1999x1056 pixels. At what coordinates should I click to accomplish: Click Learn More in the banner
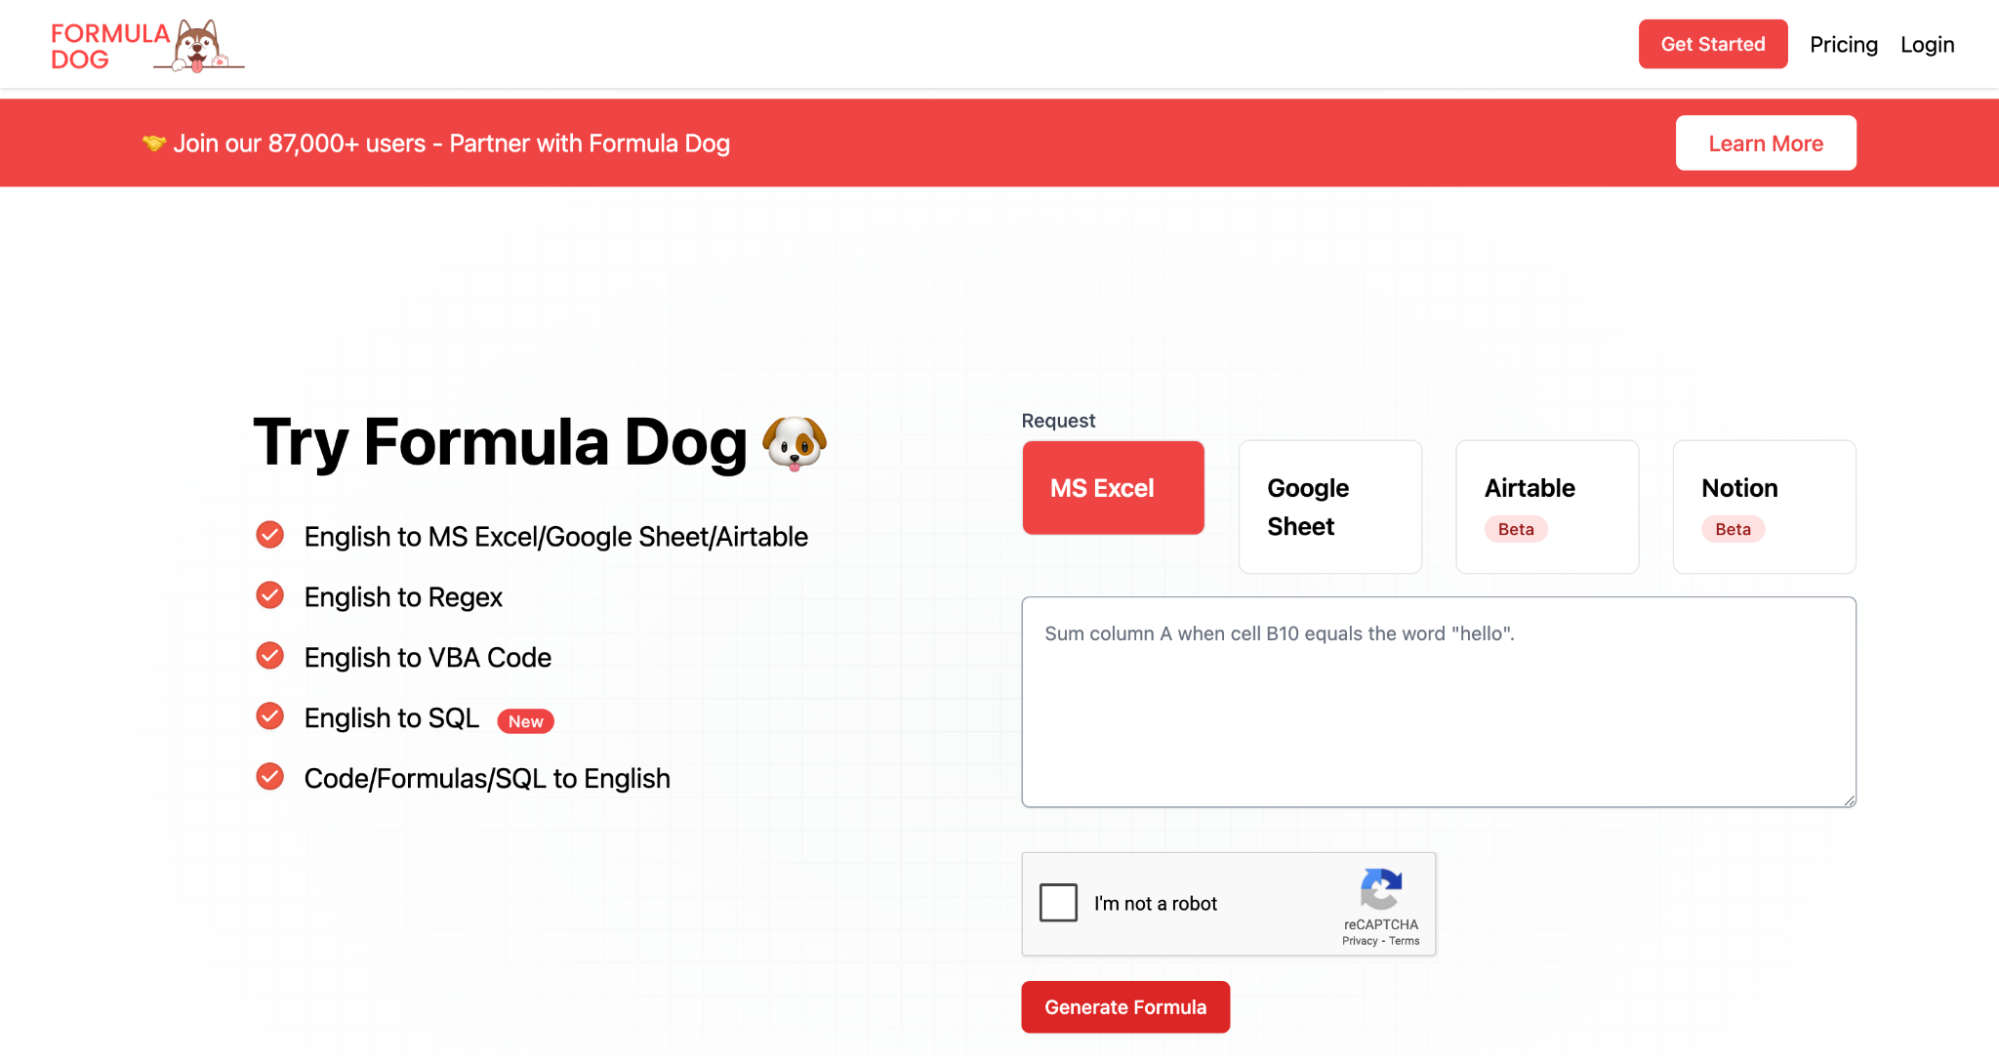coord(1765,143)
